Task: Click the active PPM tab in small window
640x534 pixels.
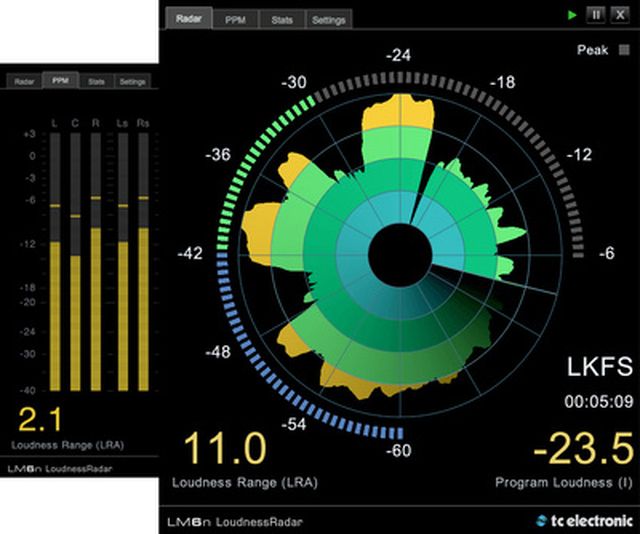Action: click(60, 80)
